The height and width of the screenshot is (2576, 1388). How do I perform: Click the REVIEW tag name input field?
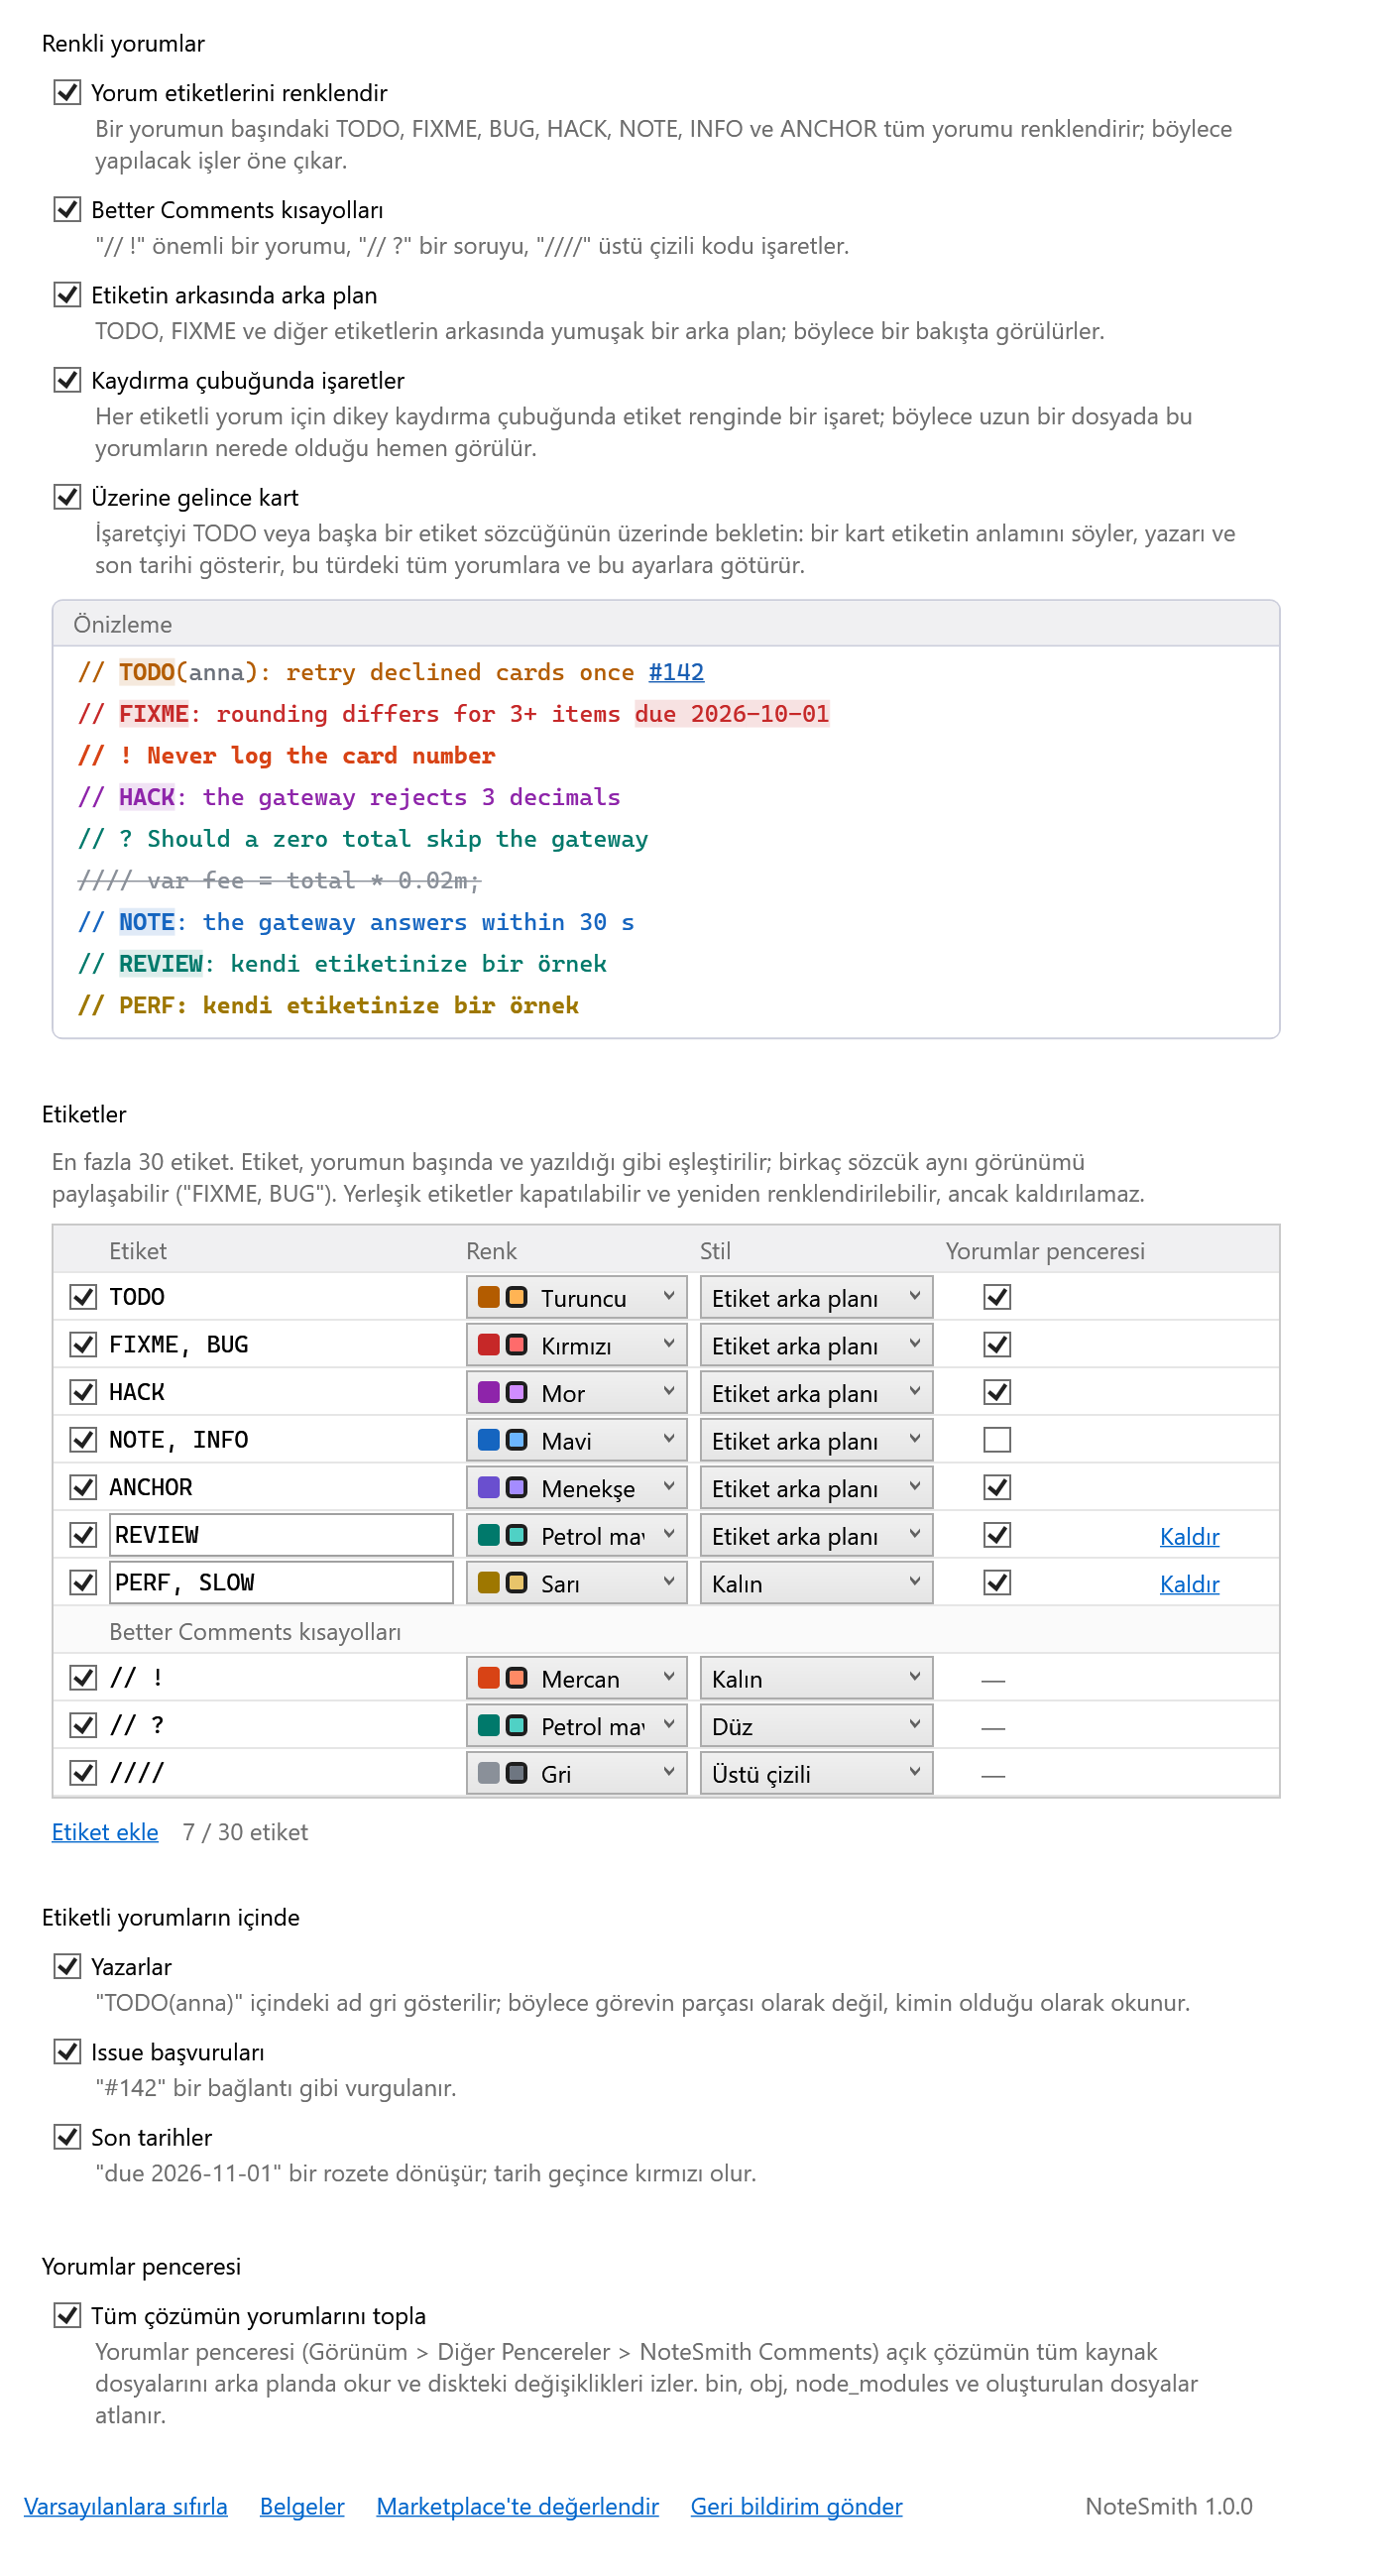(281, 1535)
